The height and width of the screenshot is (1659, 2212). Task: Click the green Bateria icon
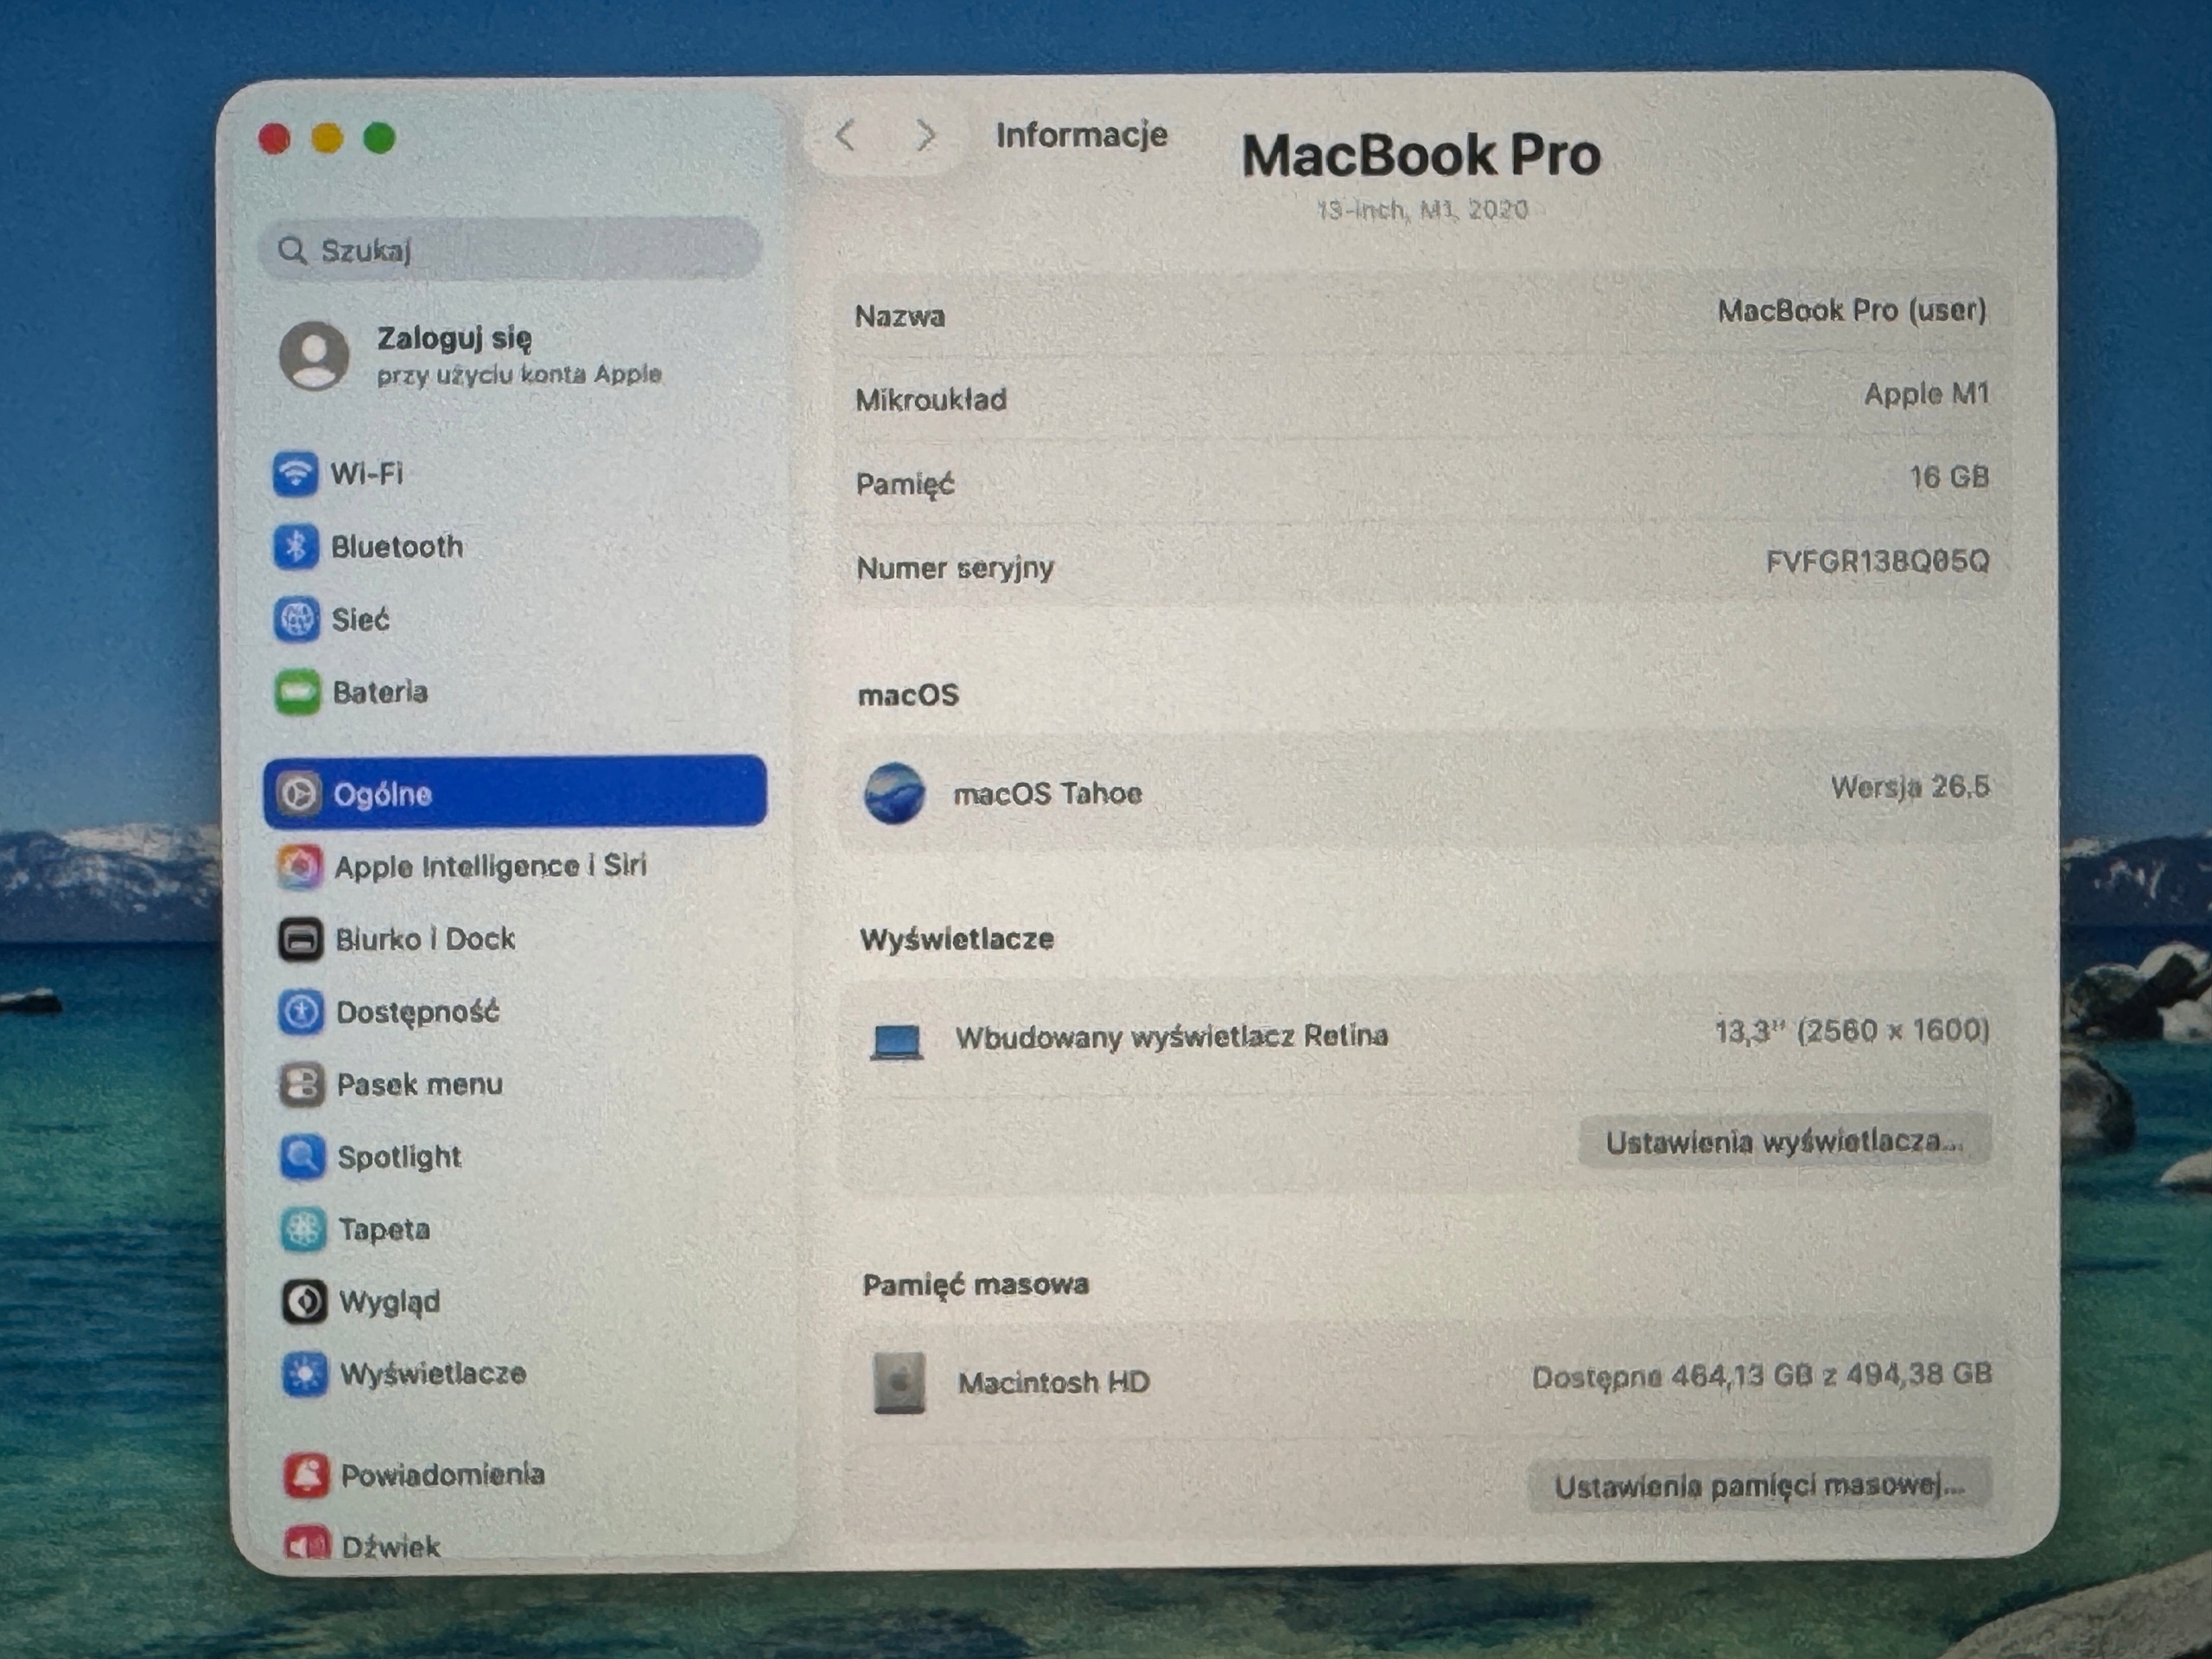point(297,692)
